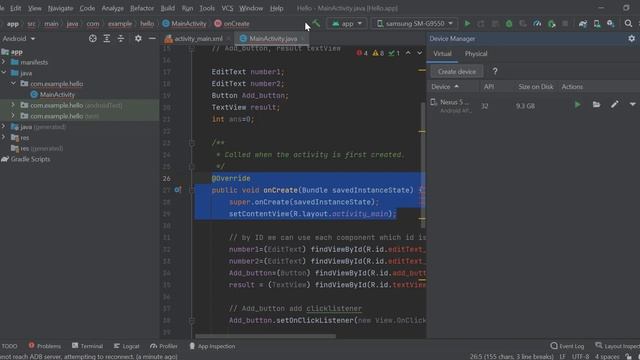The width and height of the screenshot is (640, 360).
Task: Open the Refactor menu
Action: tap(142, 8)
